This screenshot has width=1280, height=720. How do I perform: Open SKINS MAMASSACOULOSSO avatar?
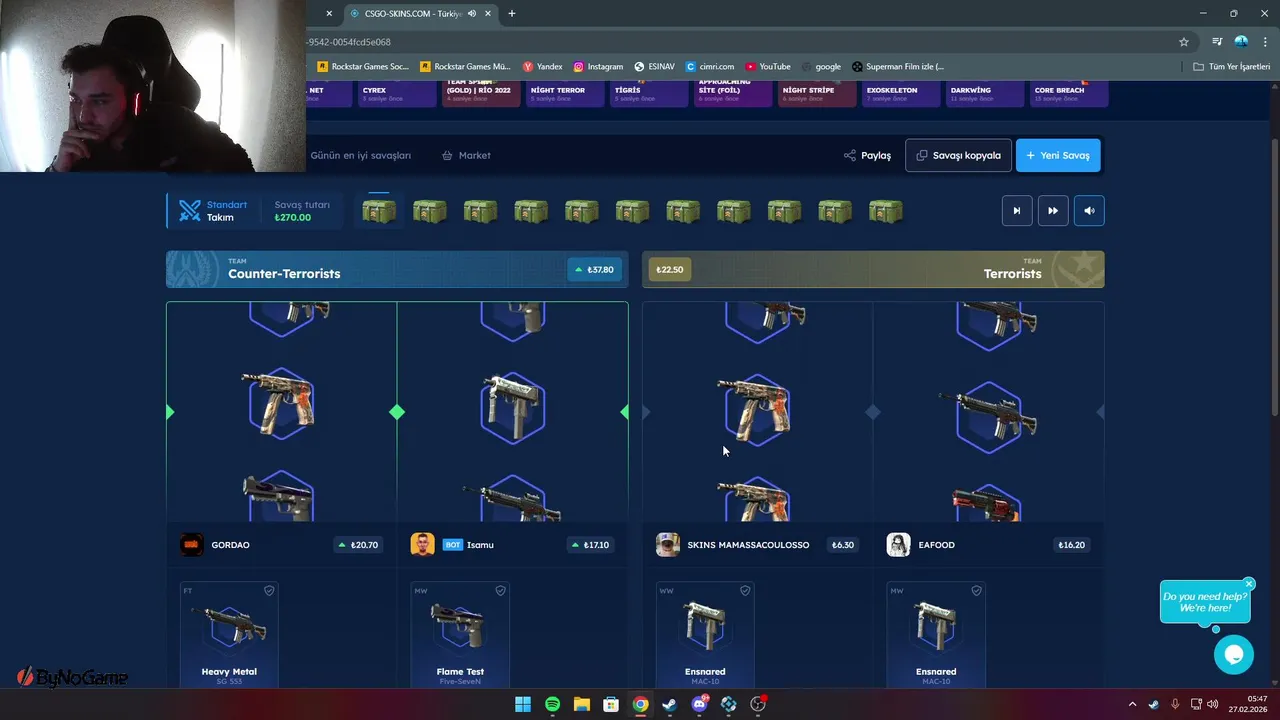click(667, 545)
